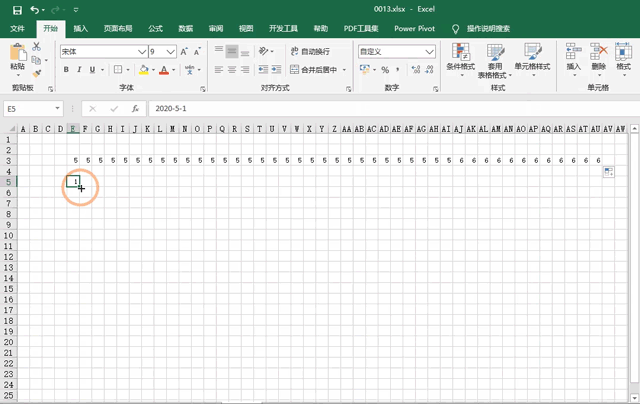The height and width of the screenshot is (404, 640).
Task: Apply cell borders with the borders icon
Action: (118, 70)
